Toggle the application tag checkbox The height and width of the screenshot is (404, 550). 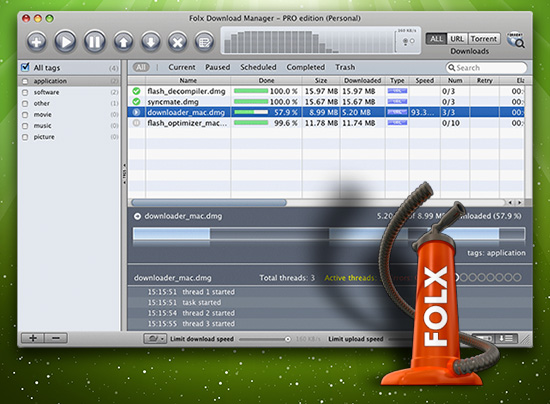click(x=25, y=81)
